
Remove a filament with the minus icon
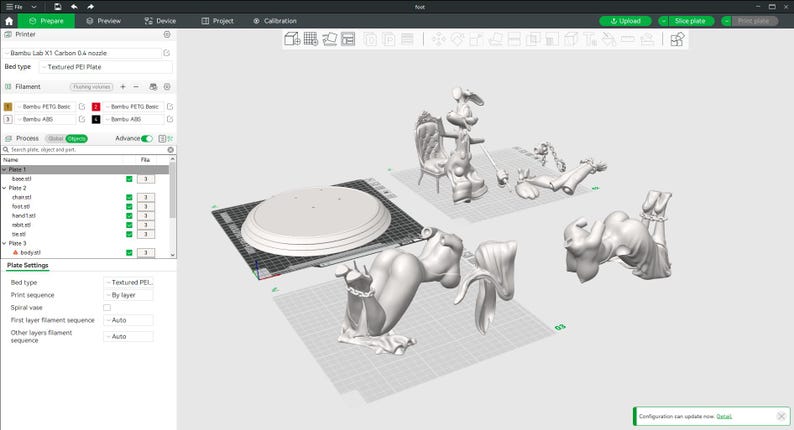[x=136, y=87]
